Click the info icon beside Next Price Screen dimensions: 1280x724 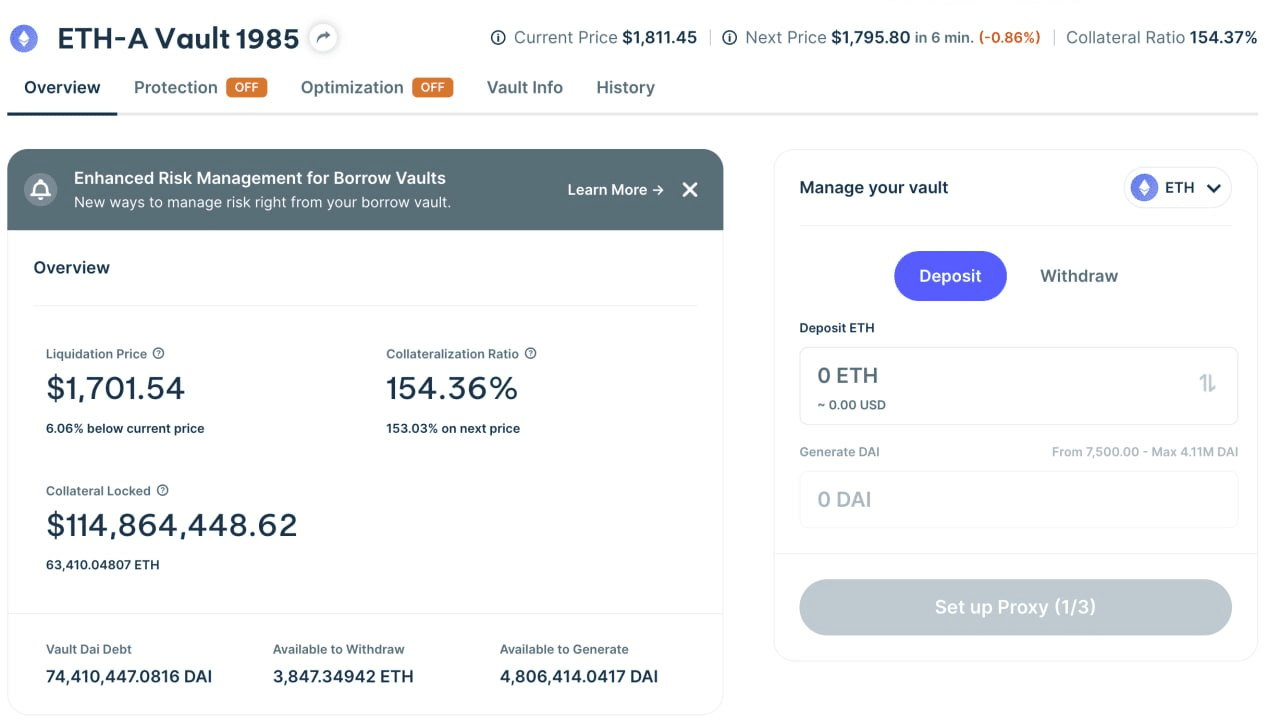point(730,38)
